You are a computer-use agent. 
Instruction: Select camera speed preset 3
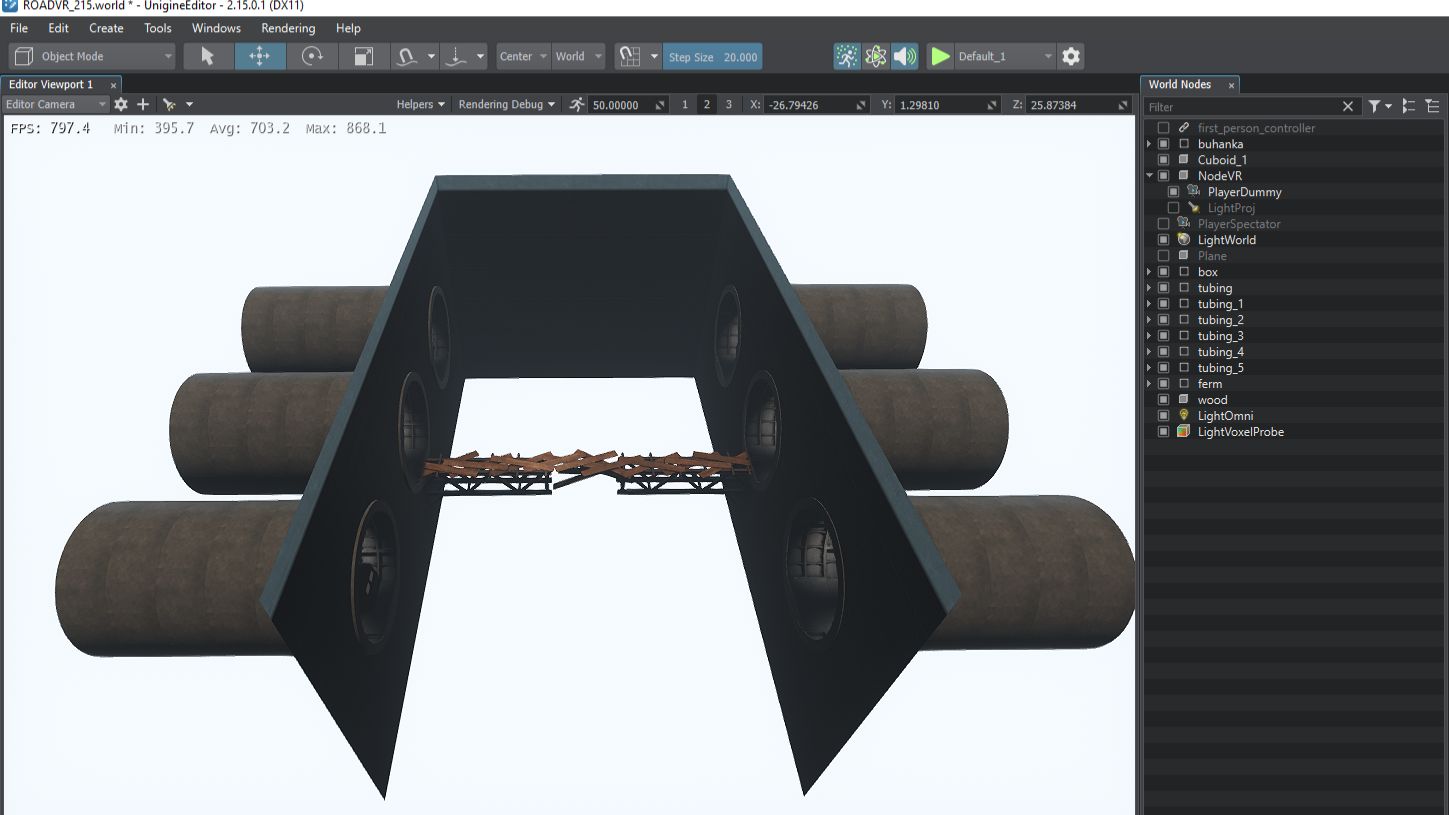(729, 104)
